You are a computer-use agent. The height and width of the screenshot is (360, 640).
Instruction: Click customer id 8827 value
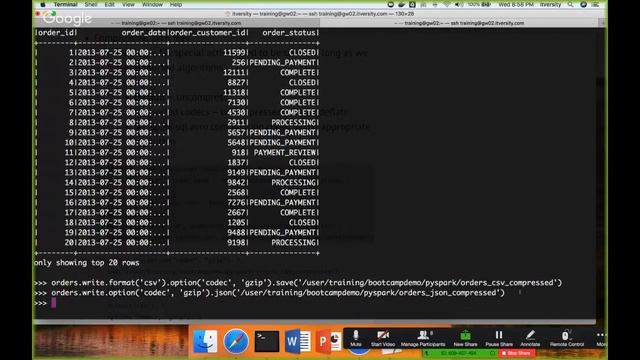point(236,82)
